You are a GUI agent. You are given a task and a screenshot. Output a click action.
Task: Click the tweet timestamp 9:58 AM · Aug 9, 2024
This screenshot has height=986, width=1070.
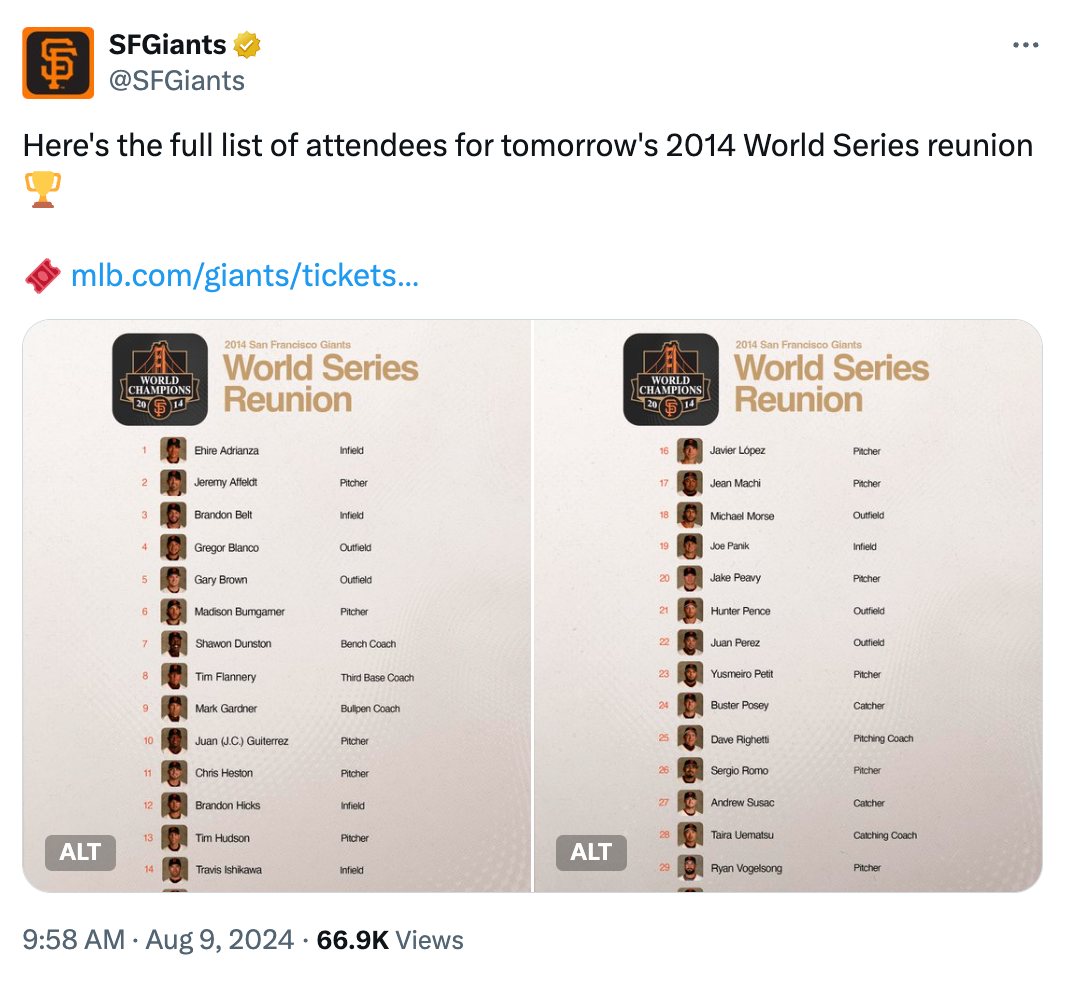[158, 940]
